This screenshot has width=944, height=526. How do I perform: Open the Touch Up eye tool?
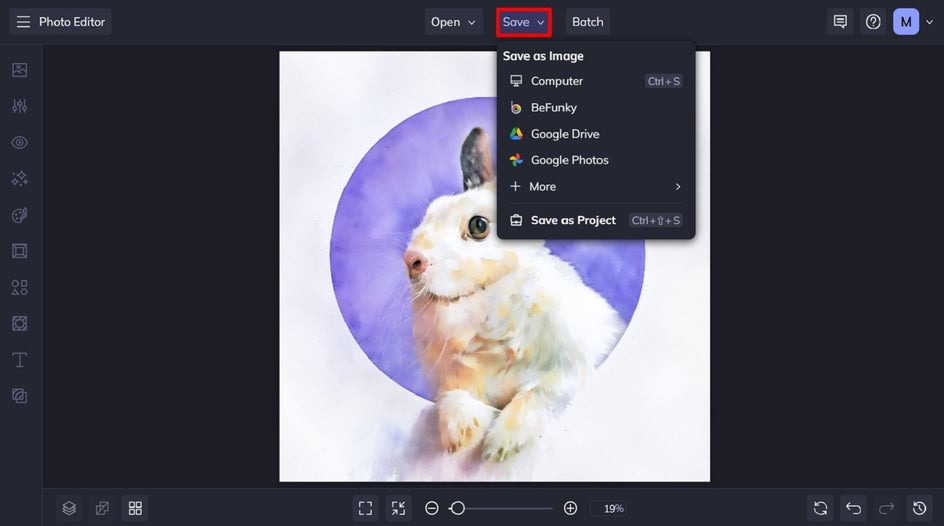(x=19, y=143)
